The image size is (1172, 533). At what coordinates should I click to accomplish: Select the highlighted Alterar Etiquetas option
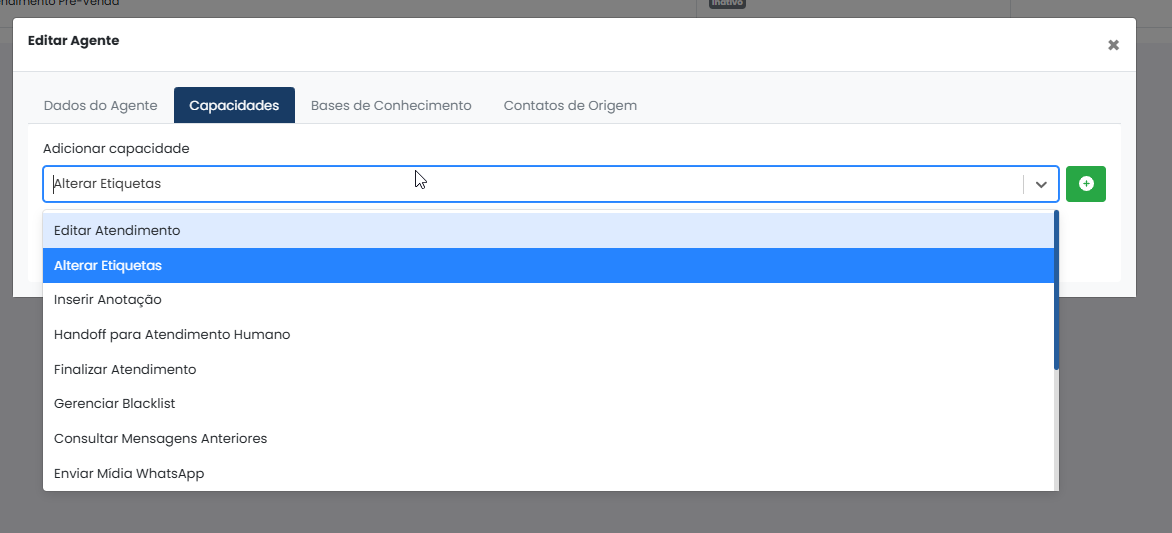click(x=548, y=265)
